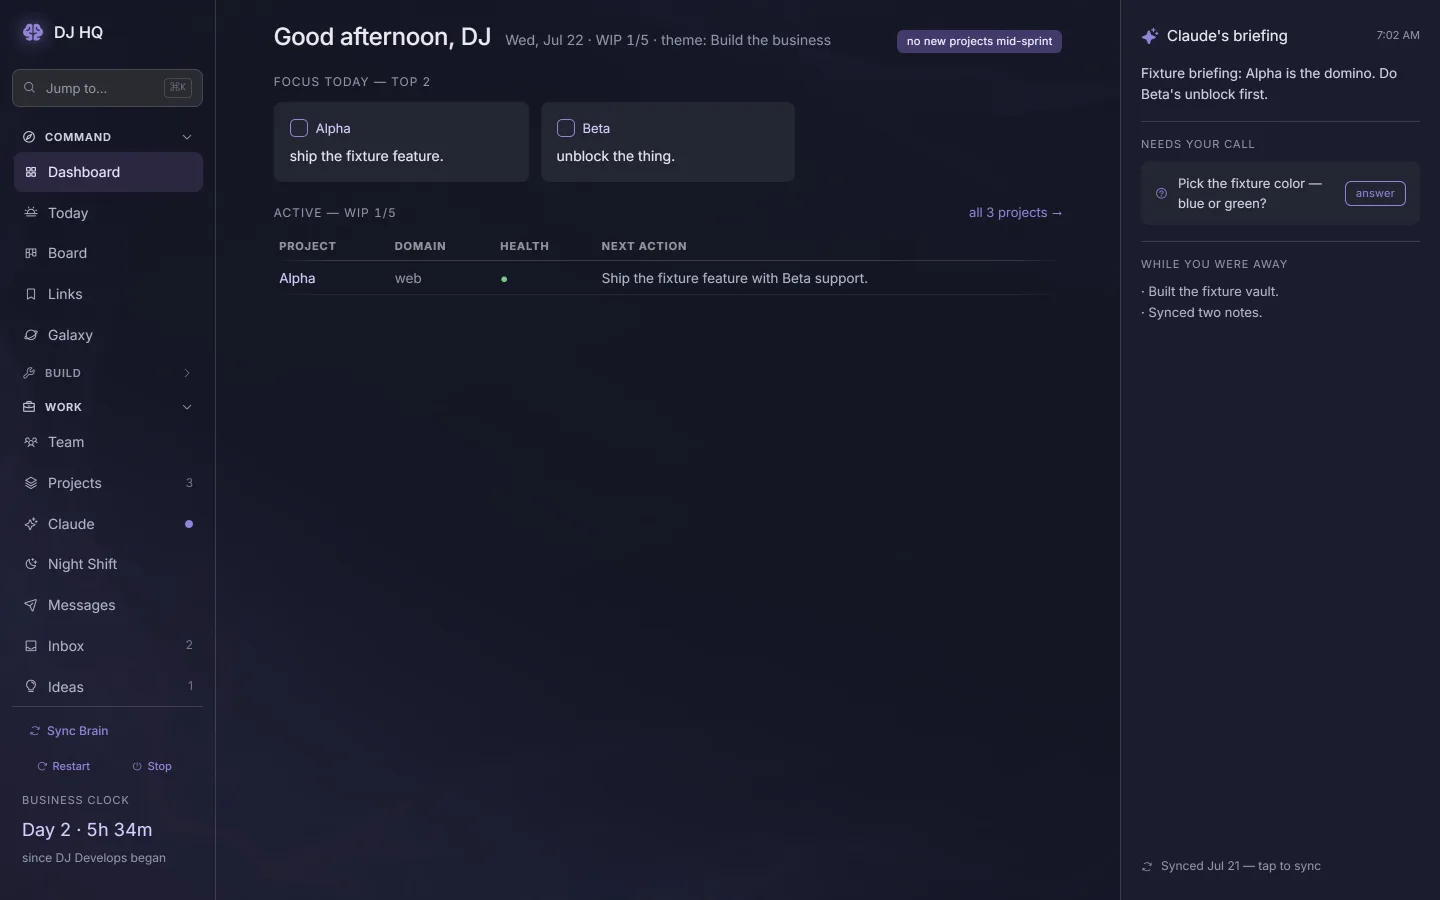Click the 'Day 2 · 5h 34m' business clock
The image size is (1440, 900).
87,830
